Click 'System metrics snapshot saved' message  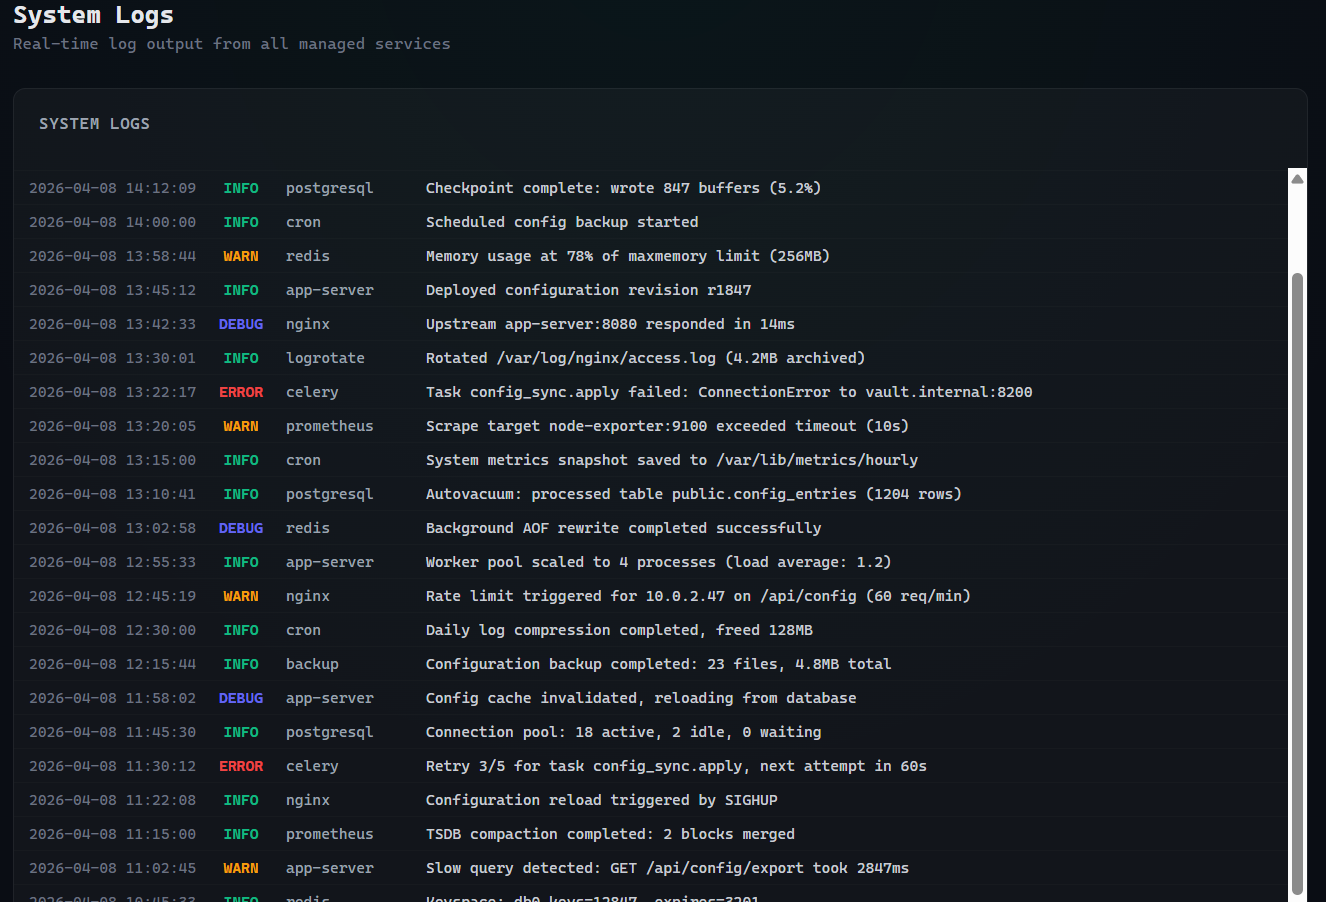click(x=672, y=460)
